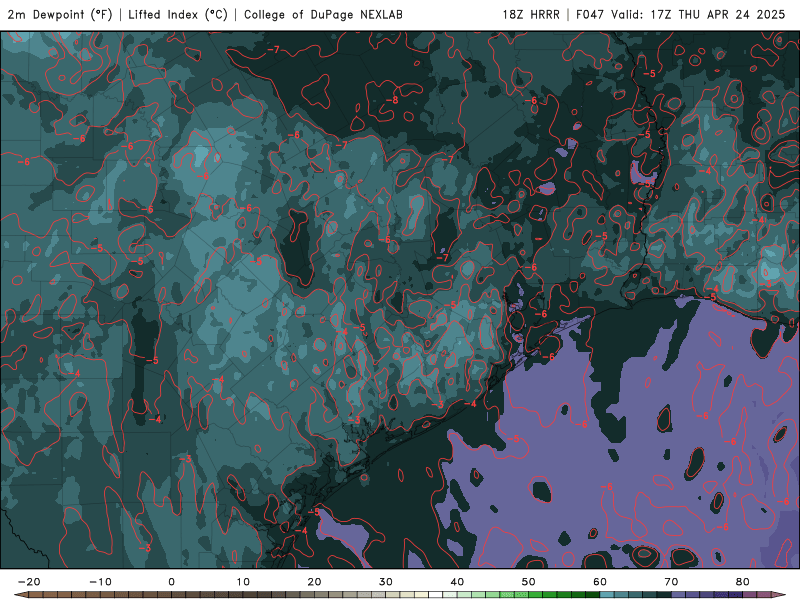Click the 'F047' forecast hour text

pyautogui.click(x=591, y=15)
